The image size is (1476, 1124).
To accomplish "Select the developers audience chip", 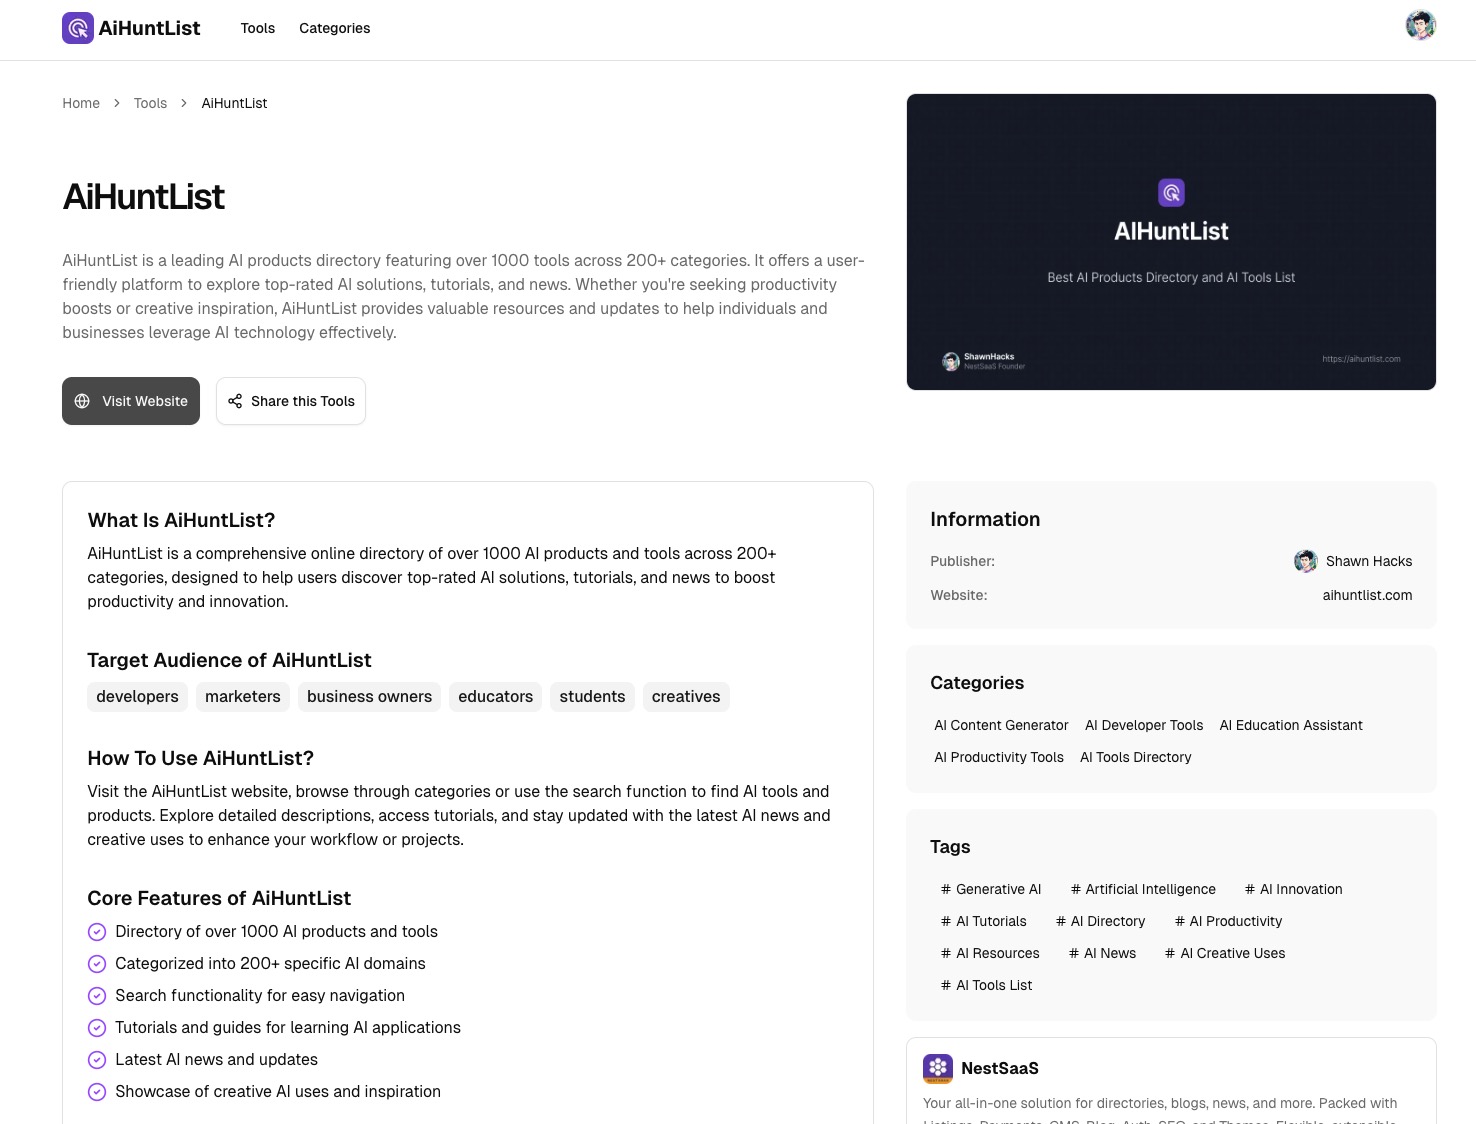I will pos(137,696).
